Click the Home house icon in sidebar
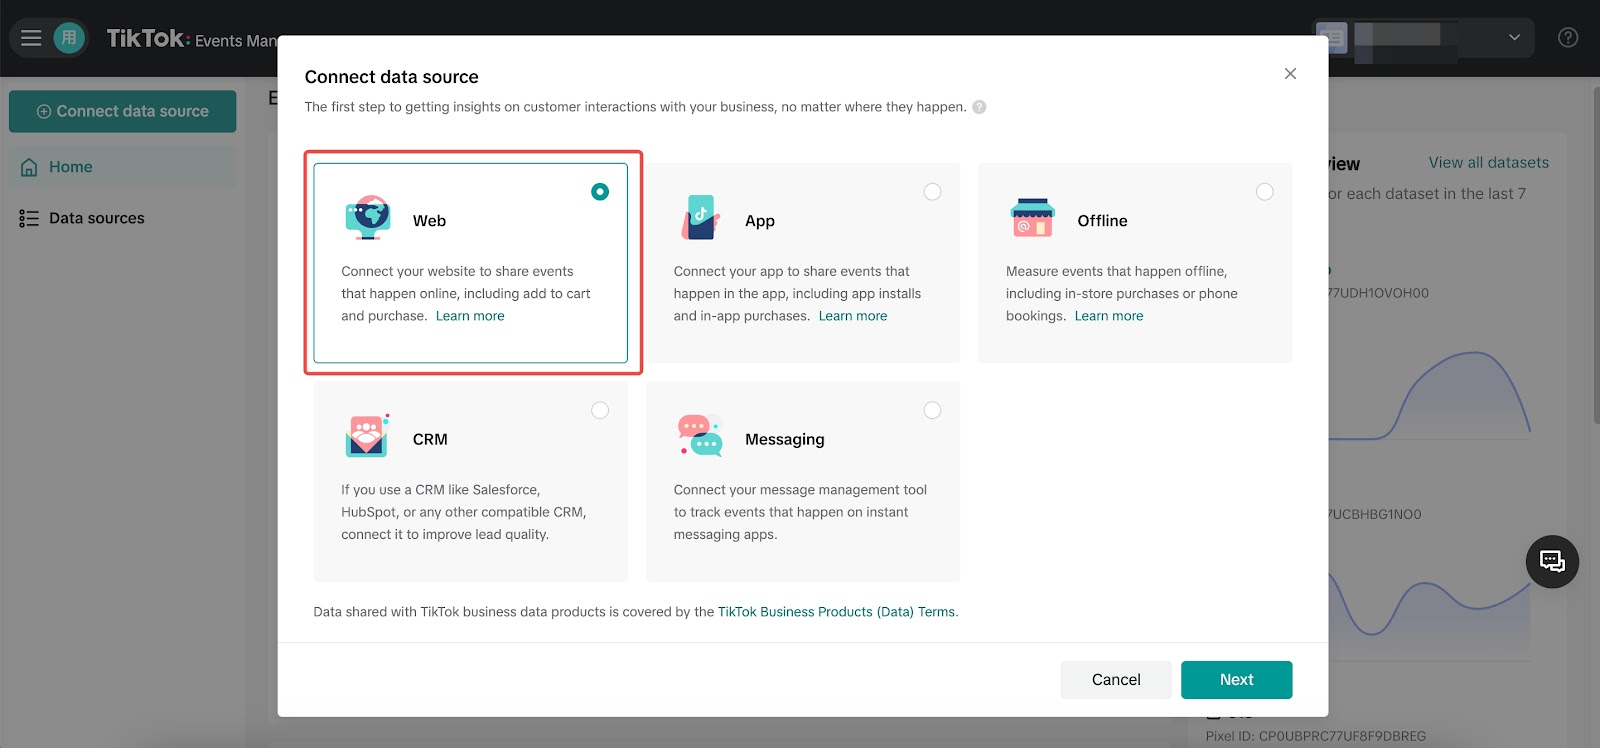The image size is (1600, 748). click(x=29, y=167)
